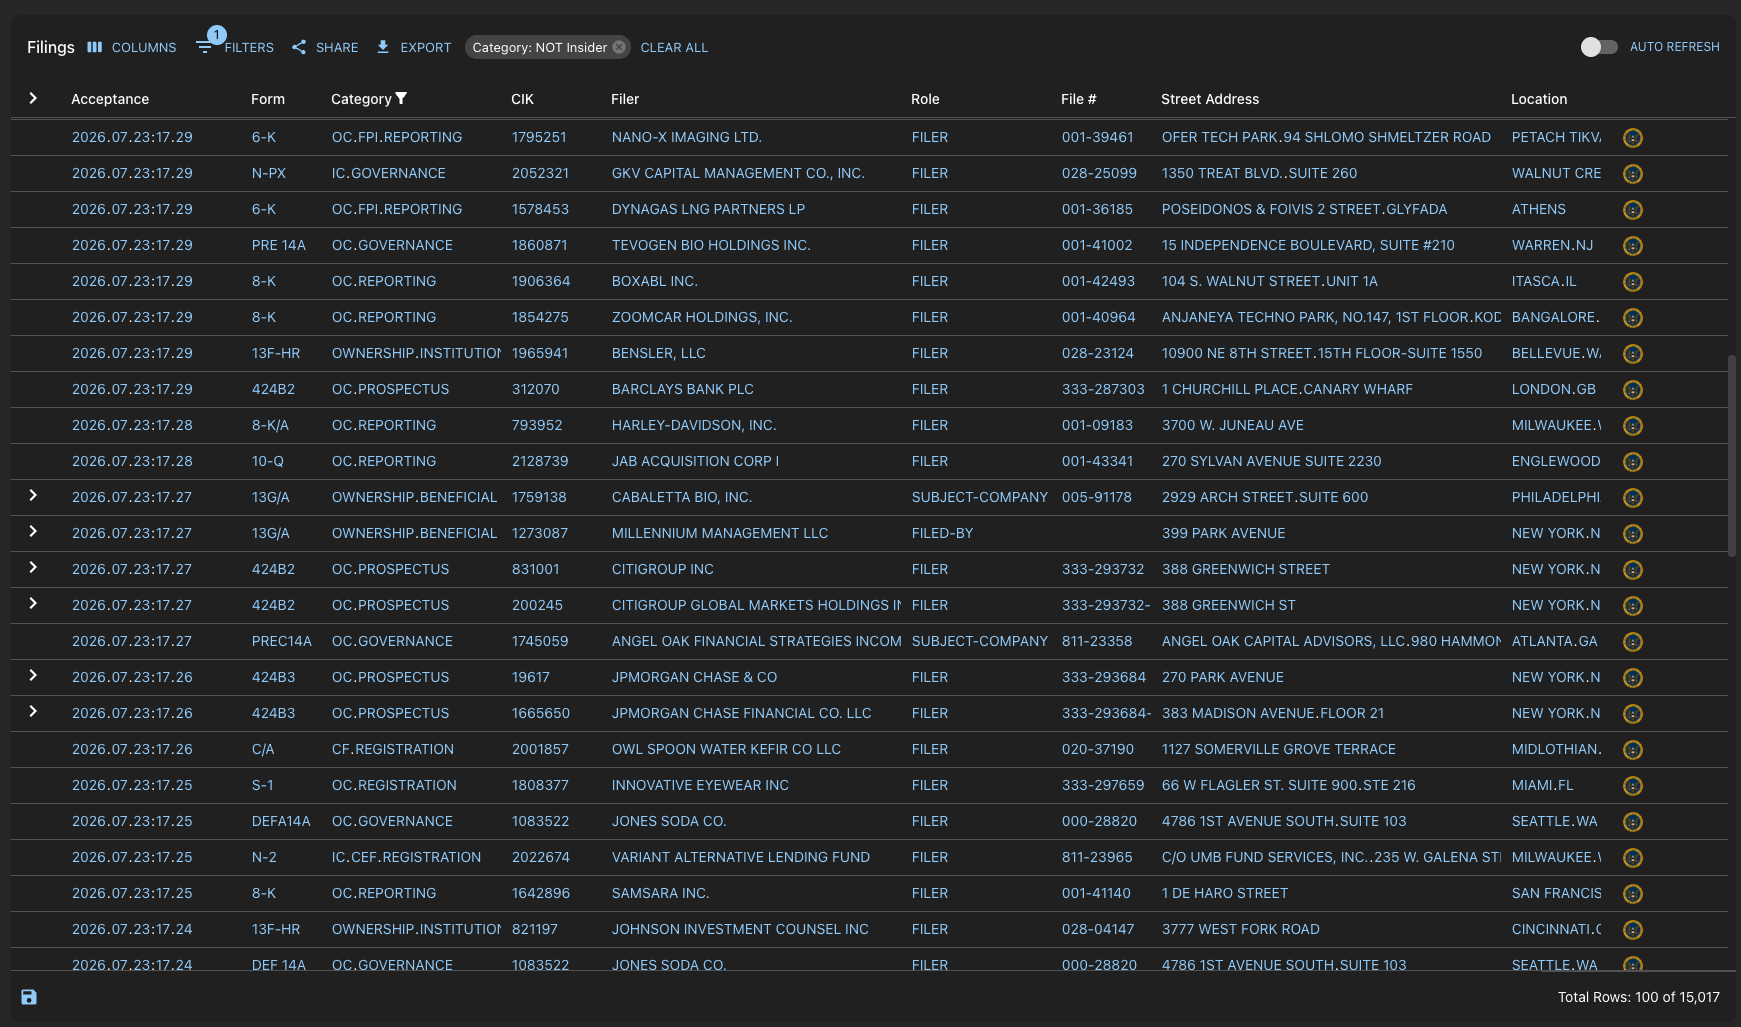Viewport: 1741px width, 1027px height.
Task: Click the vertical scrollbar thumb
Action: [1733, 455]
